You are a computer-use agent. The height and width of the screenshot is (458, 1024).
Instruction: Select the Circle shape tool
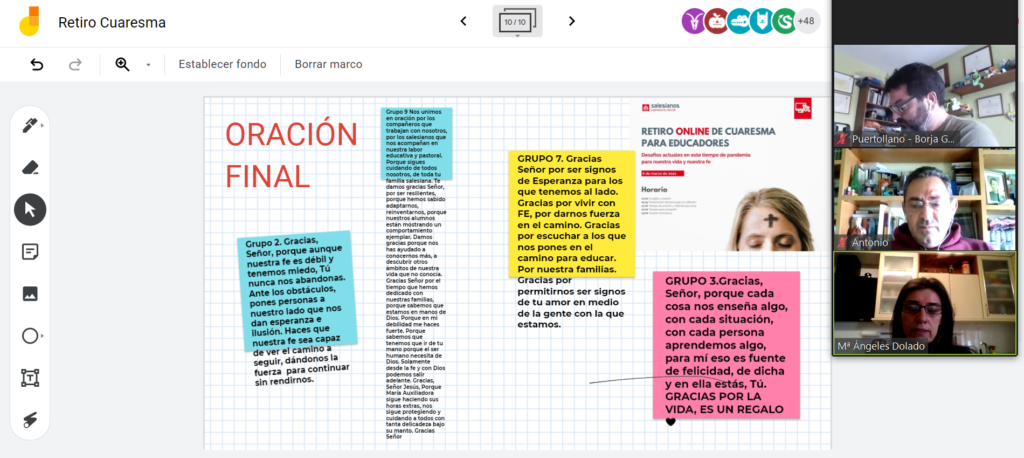point(30,336)
